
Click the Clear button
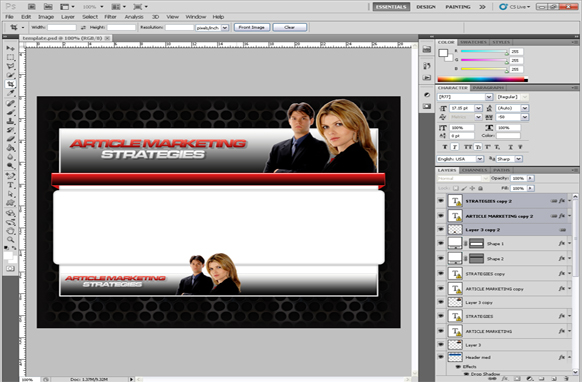click(290, 27)
